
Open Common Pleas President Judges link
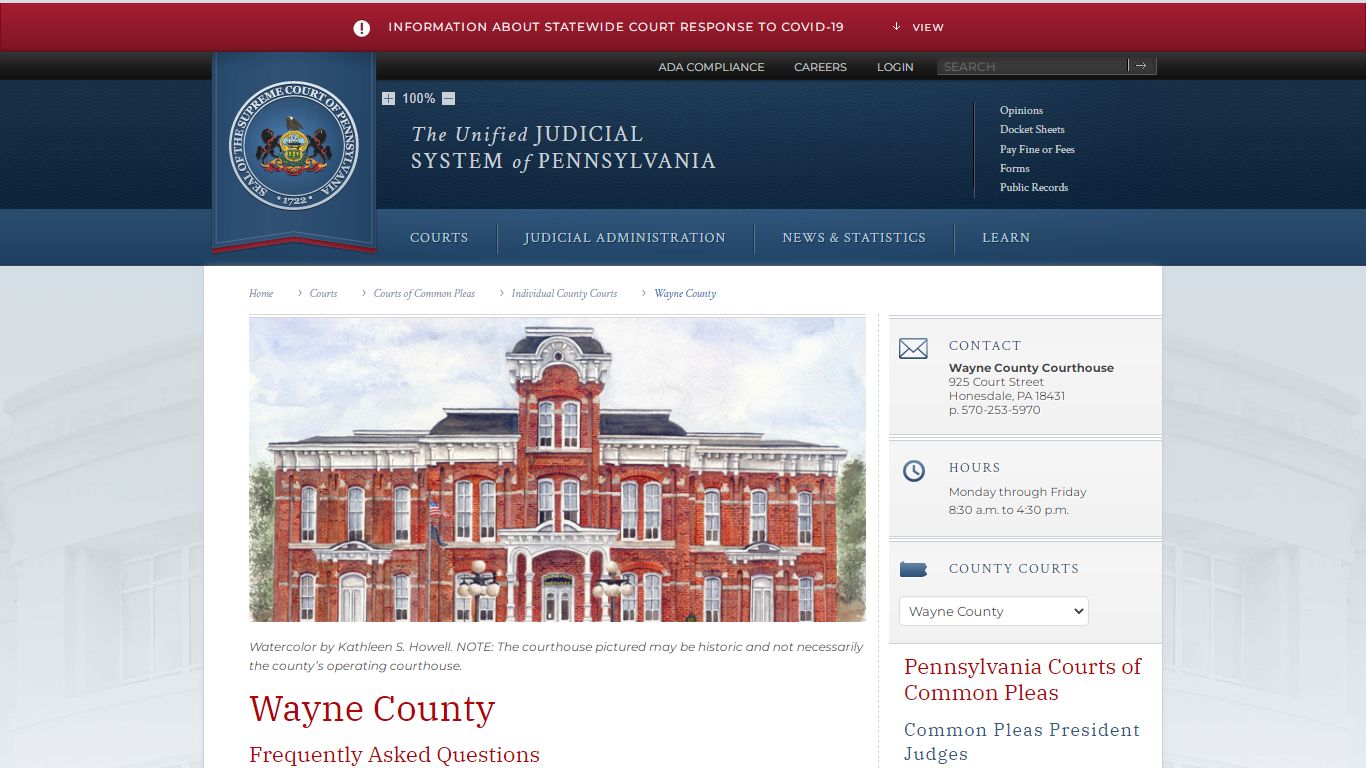[1022, 742]
